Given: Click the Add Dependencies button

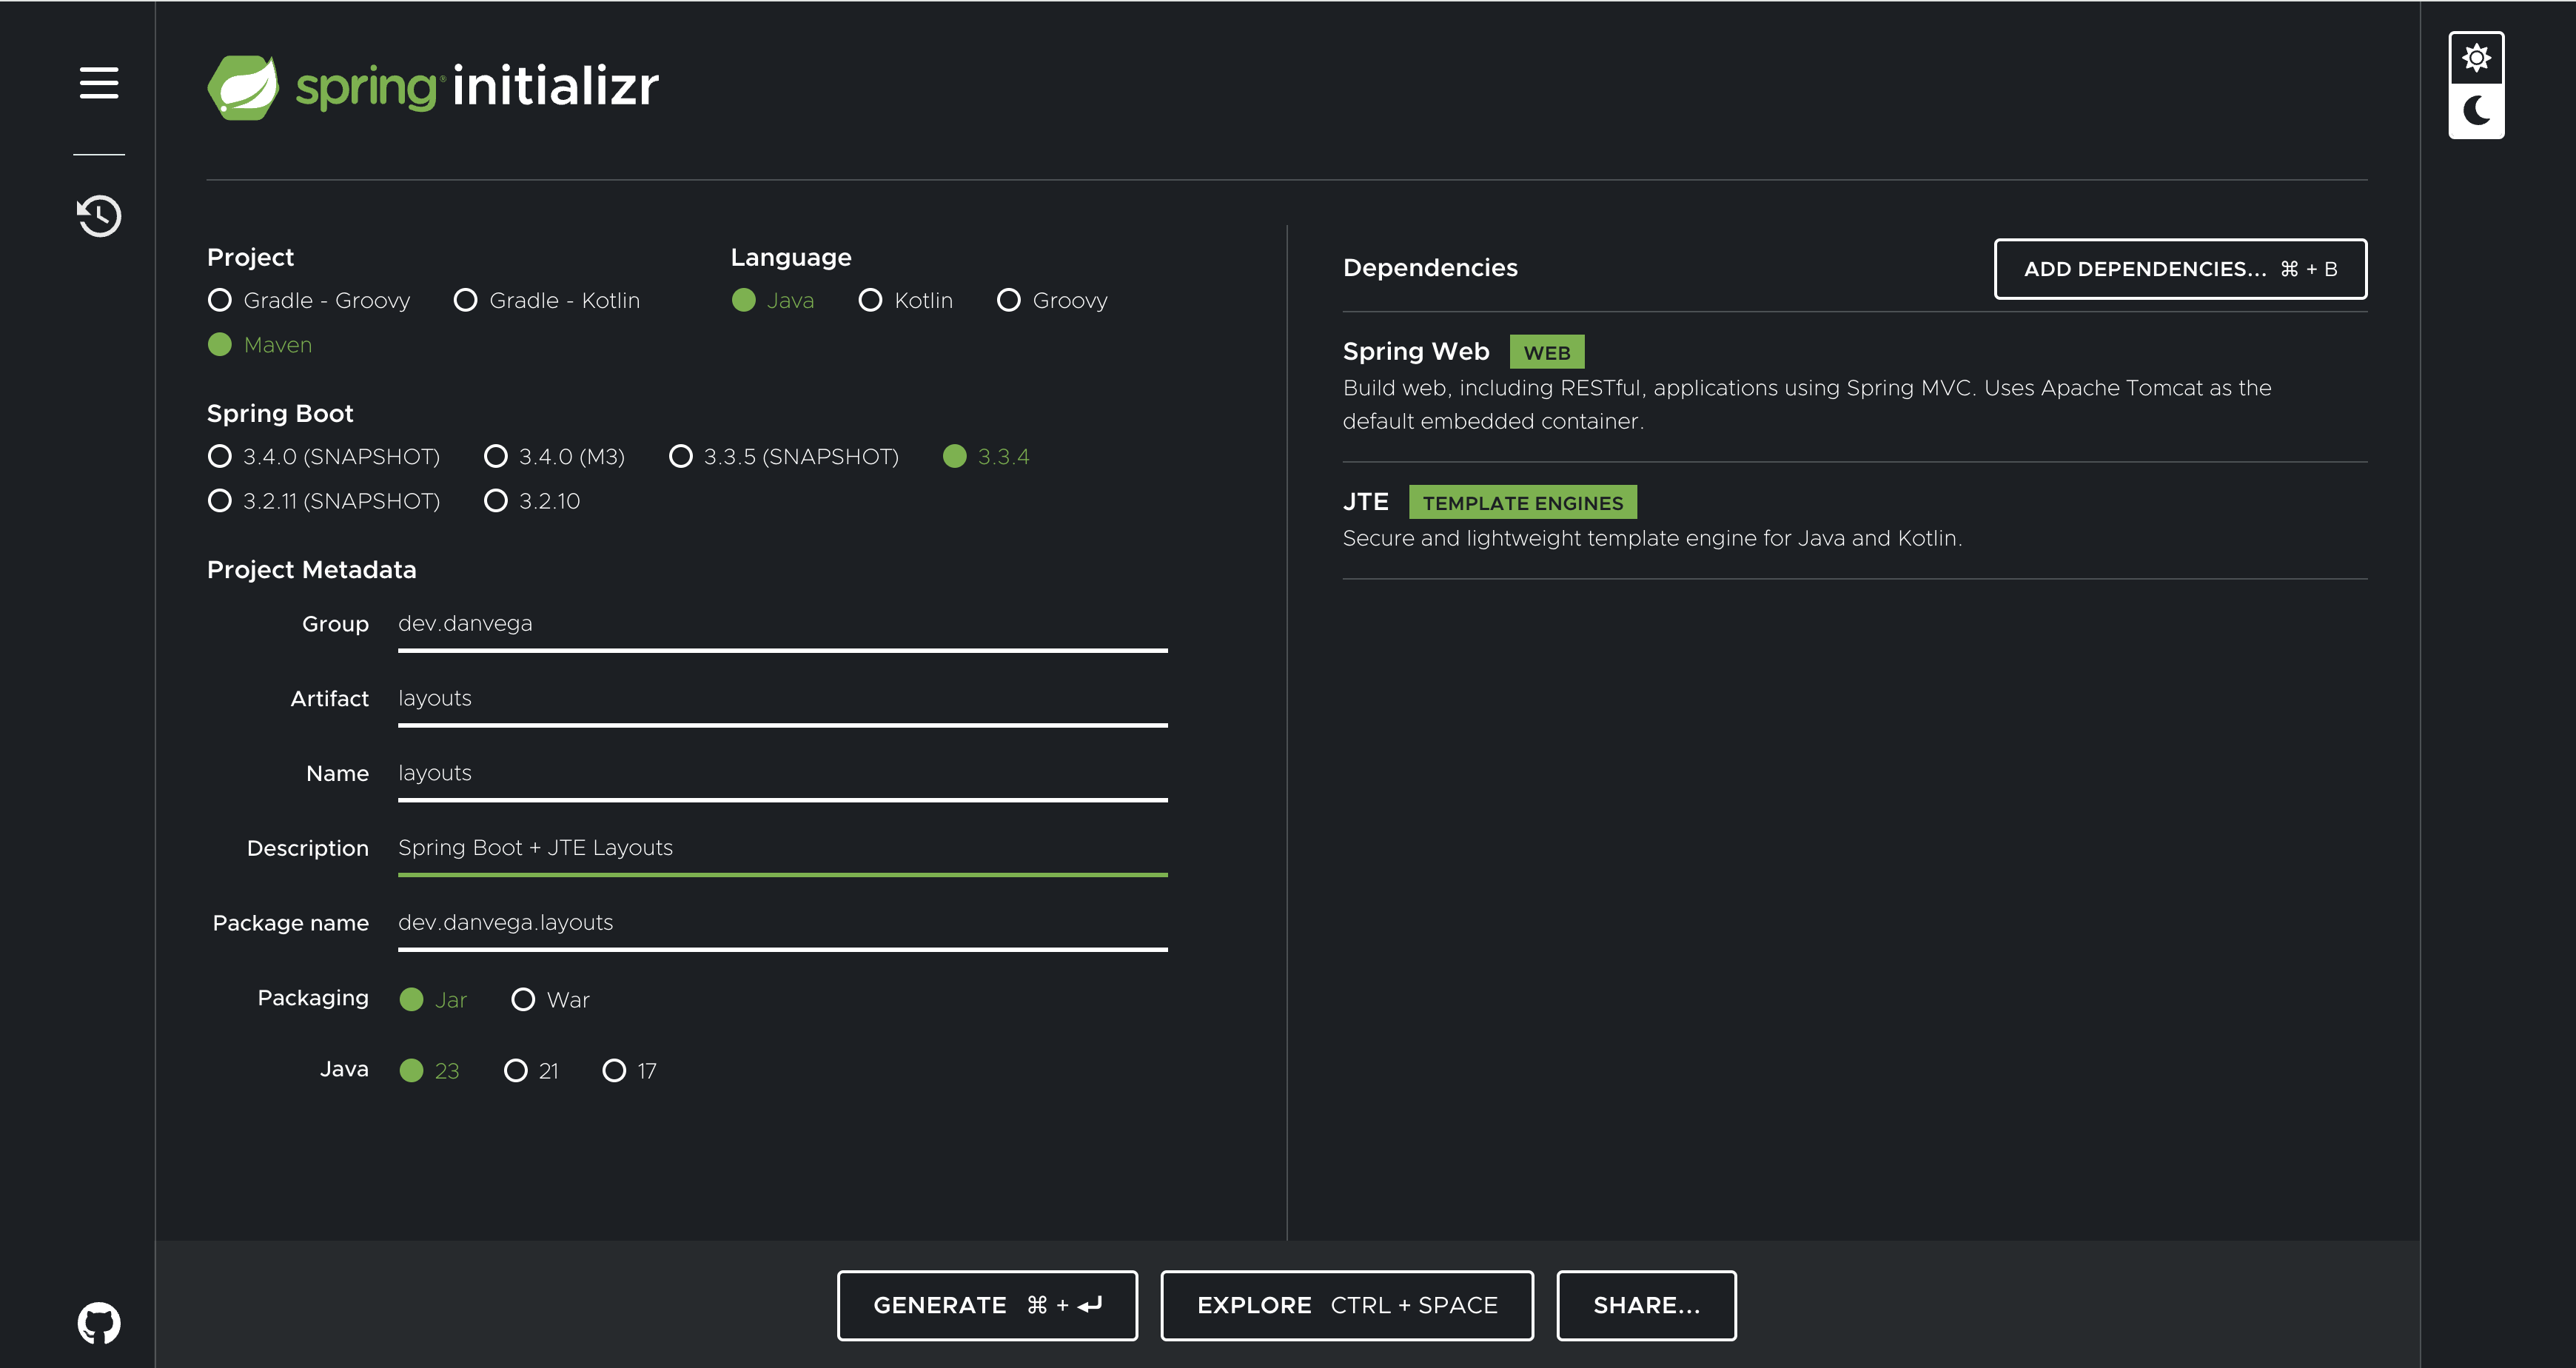Looking at the screenshot, I should 2180,268.
